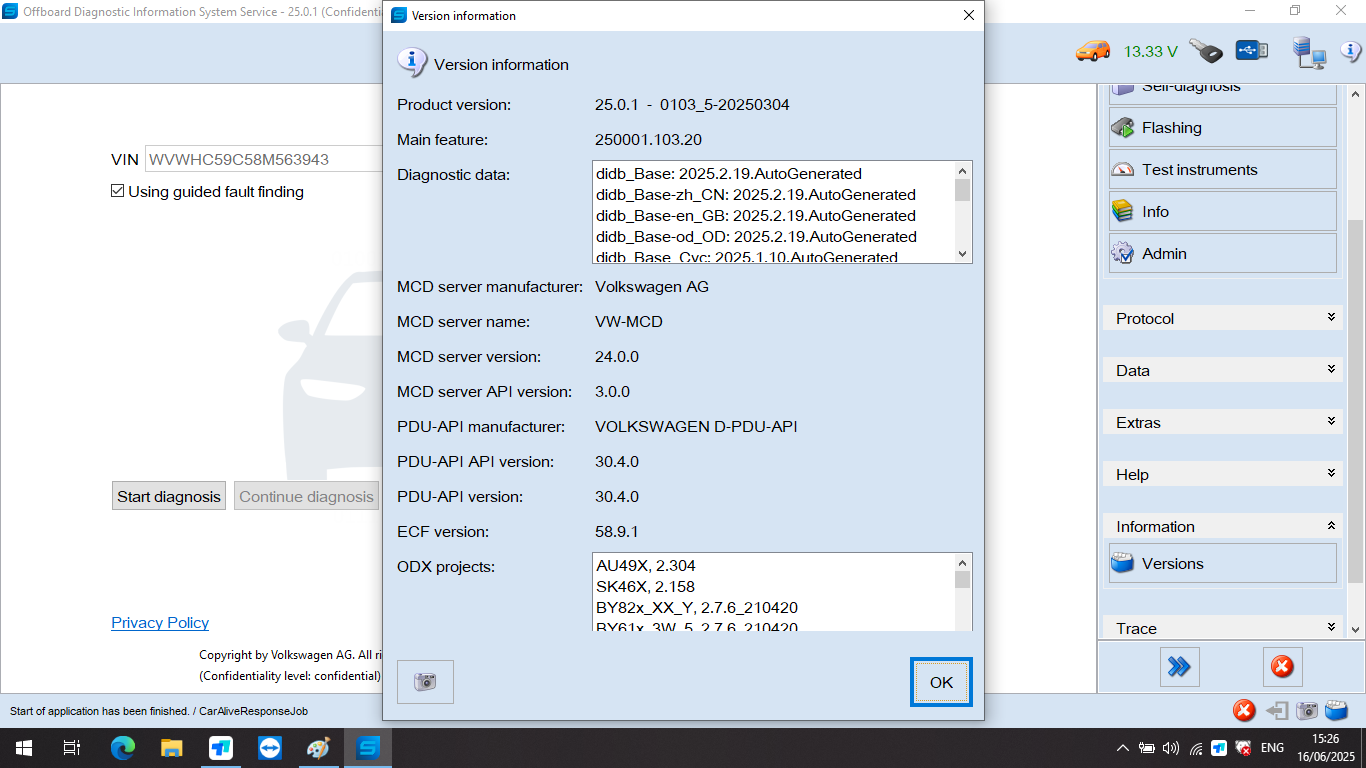Click the ignition key status icon

[x=1205, y=50]
